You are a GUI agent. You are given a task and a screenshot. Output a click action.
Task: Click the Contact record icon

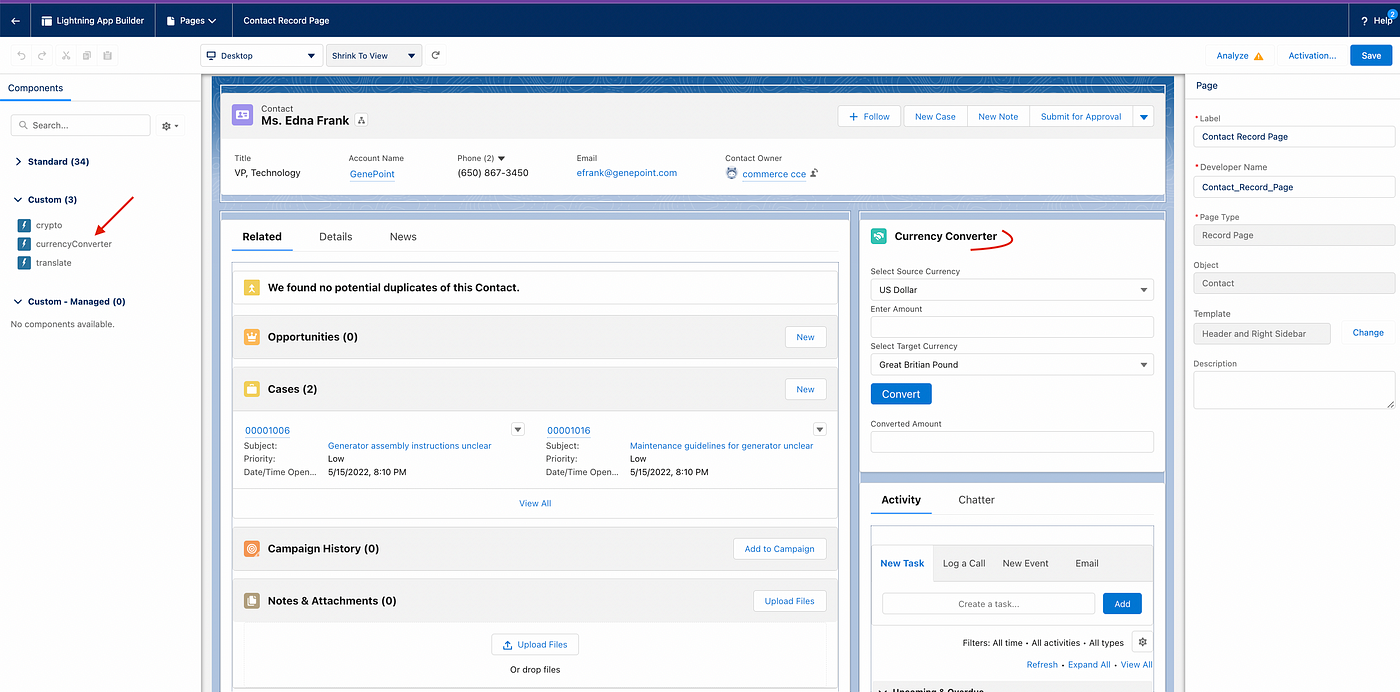[241, 115]
